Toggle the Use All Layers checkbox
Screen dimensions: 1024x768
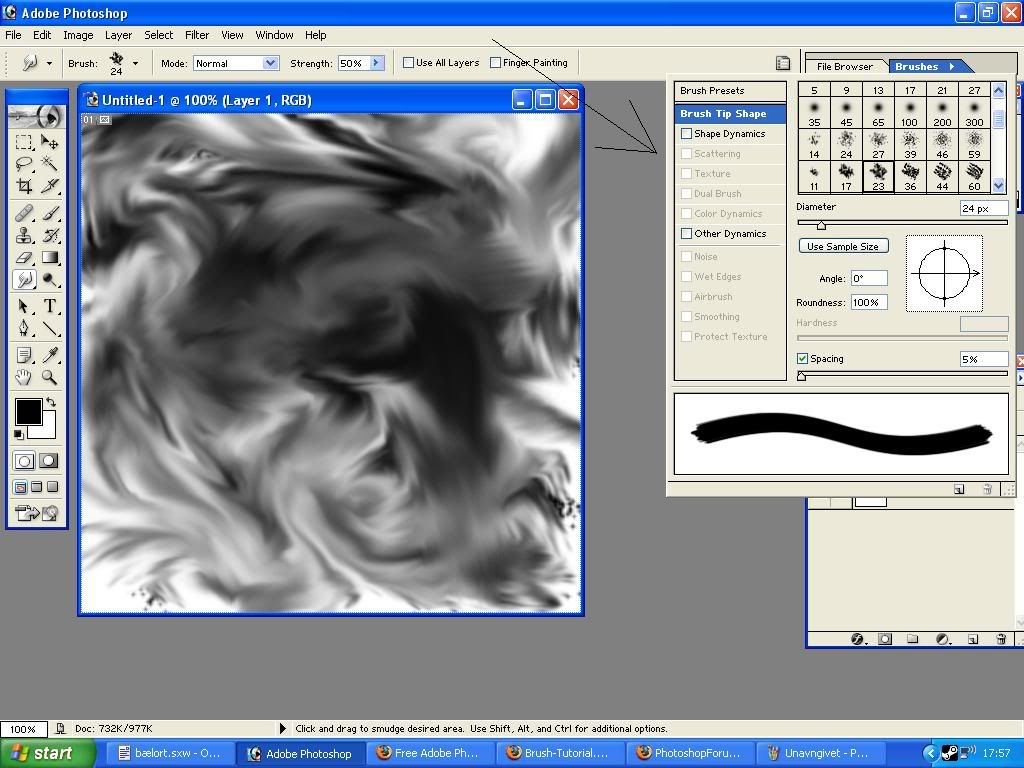point(408,63)
